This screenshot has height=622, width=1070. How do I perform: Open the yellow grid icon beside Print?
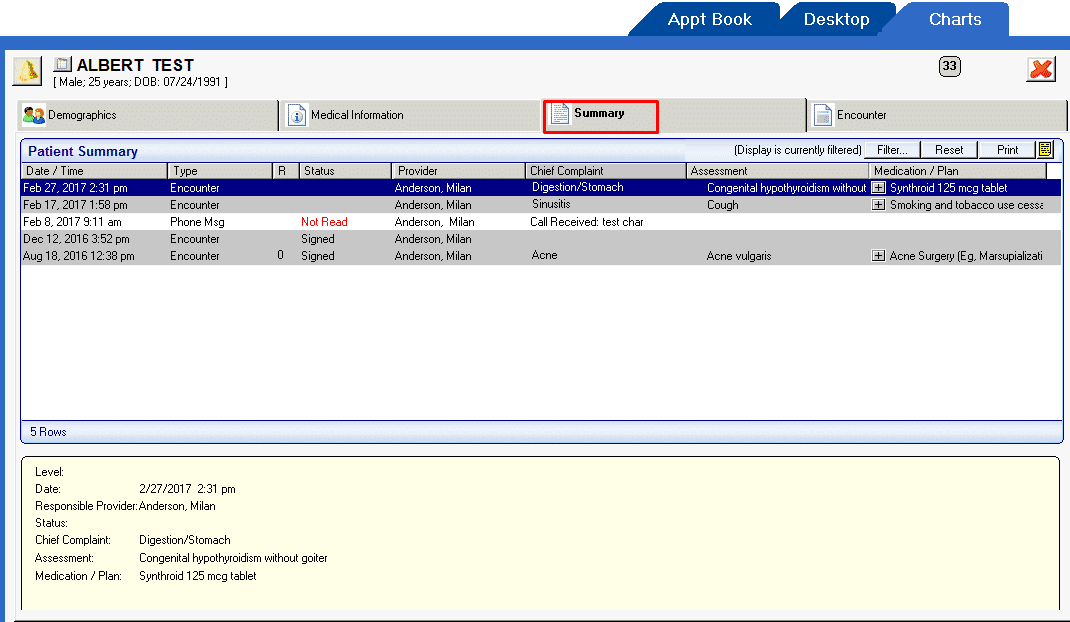[x=1045, y=148]
